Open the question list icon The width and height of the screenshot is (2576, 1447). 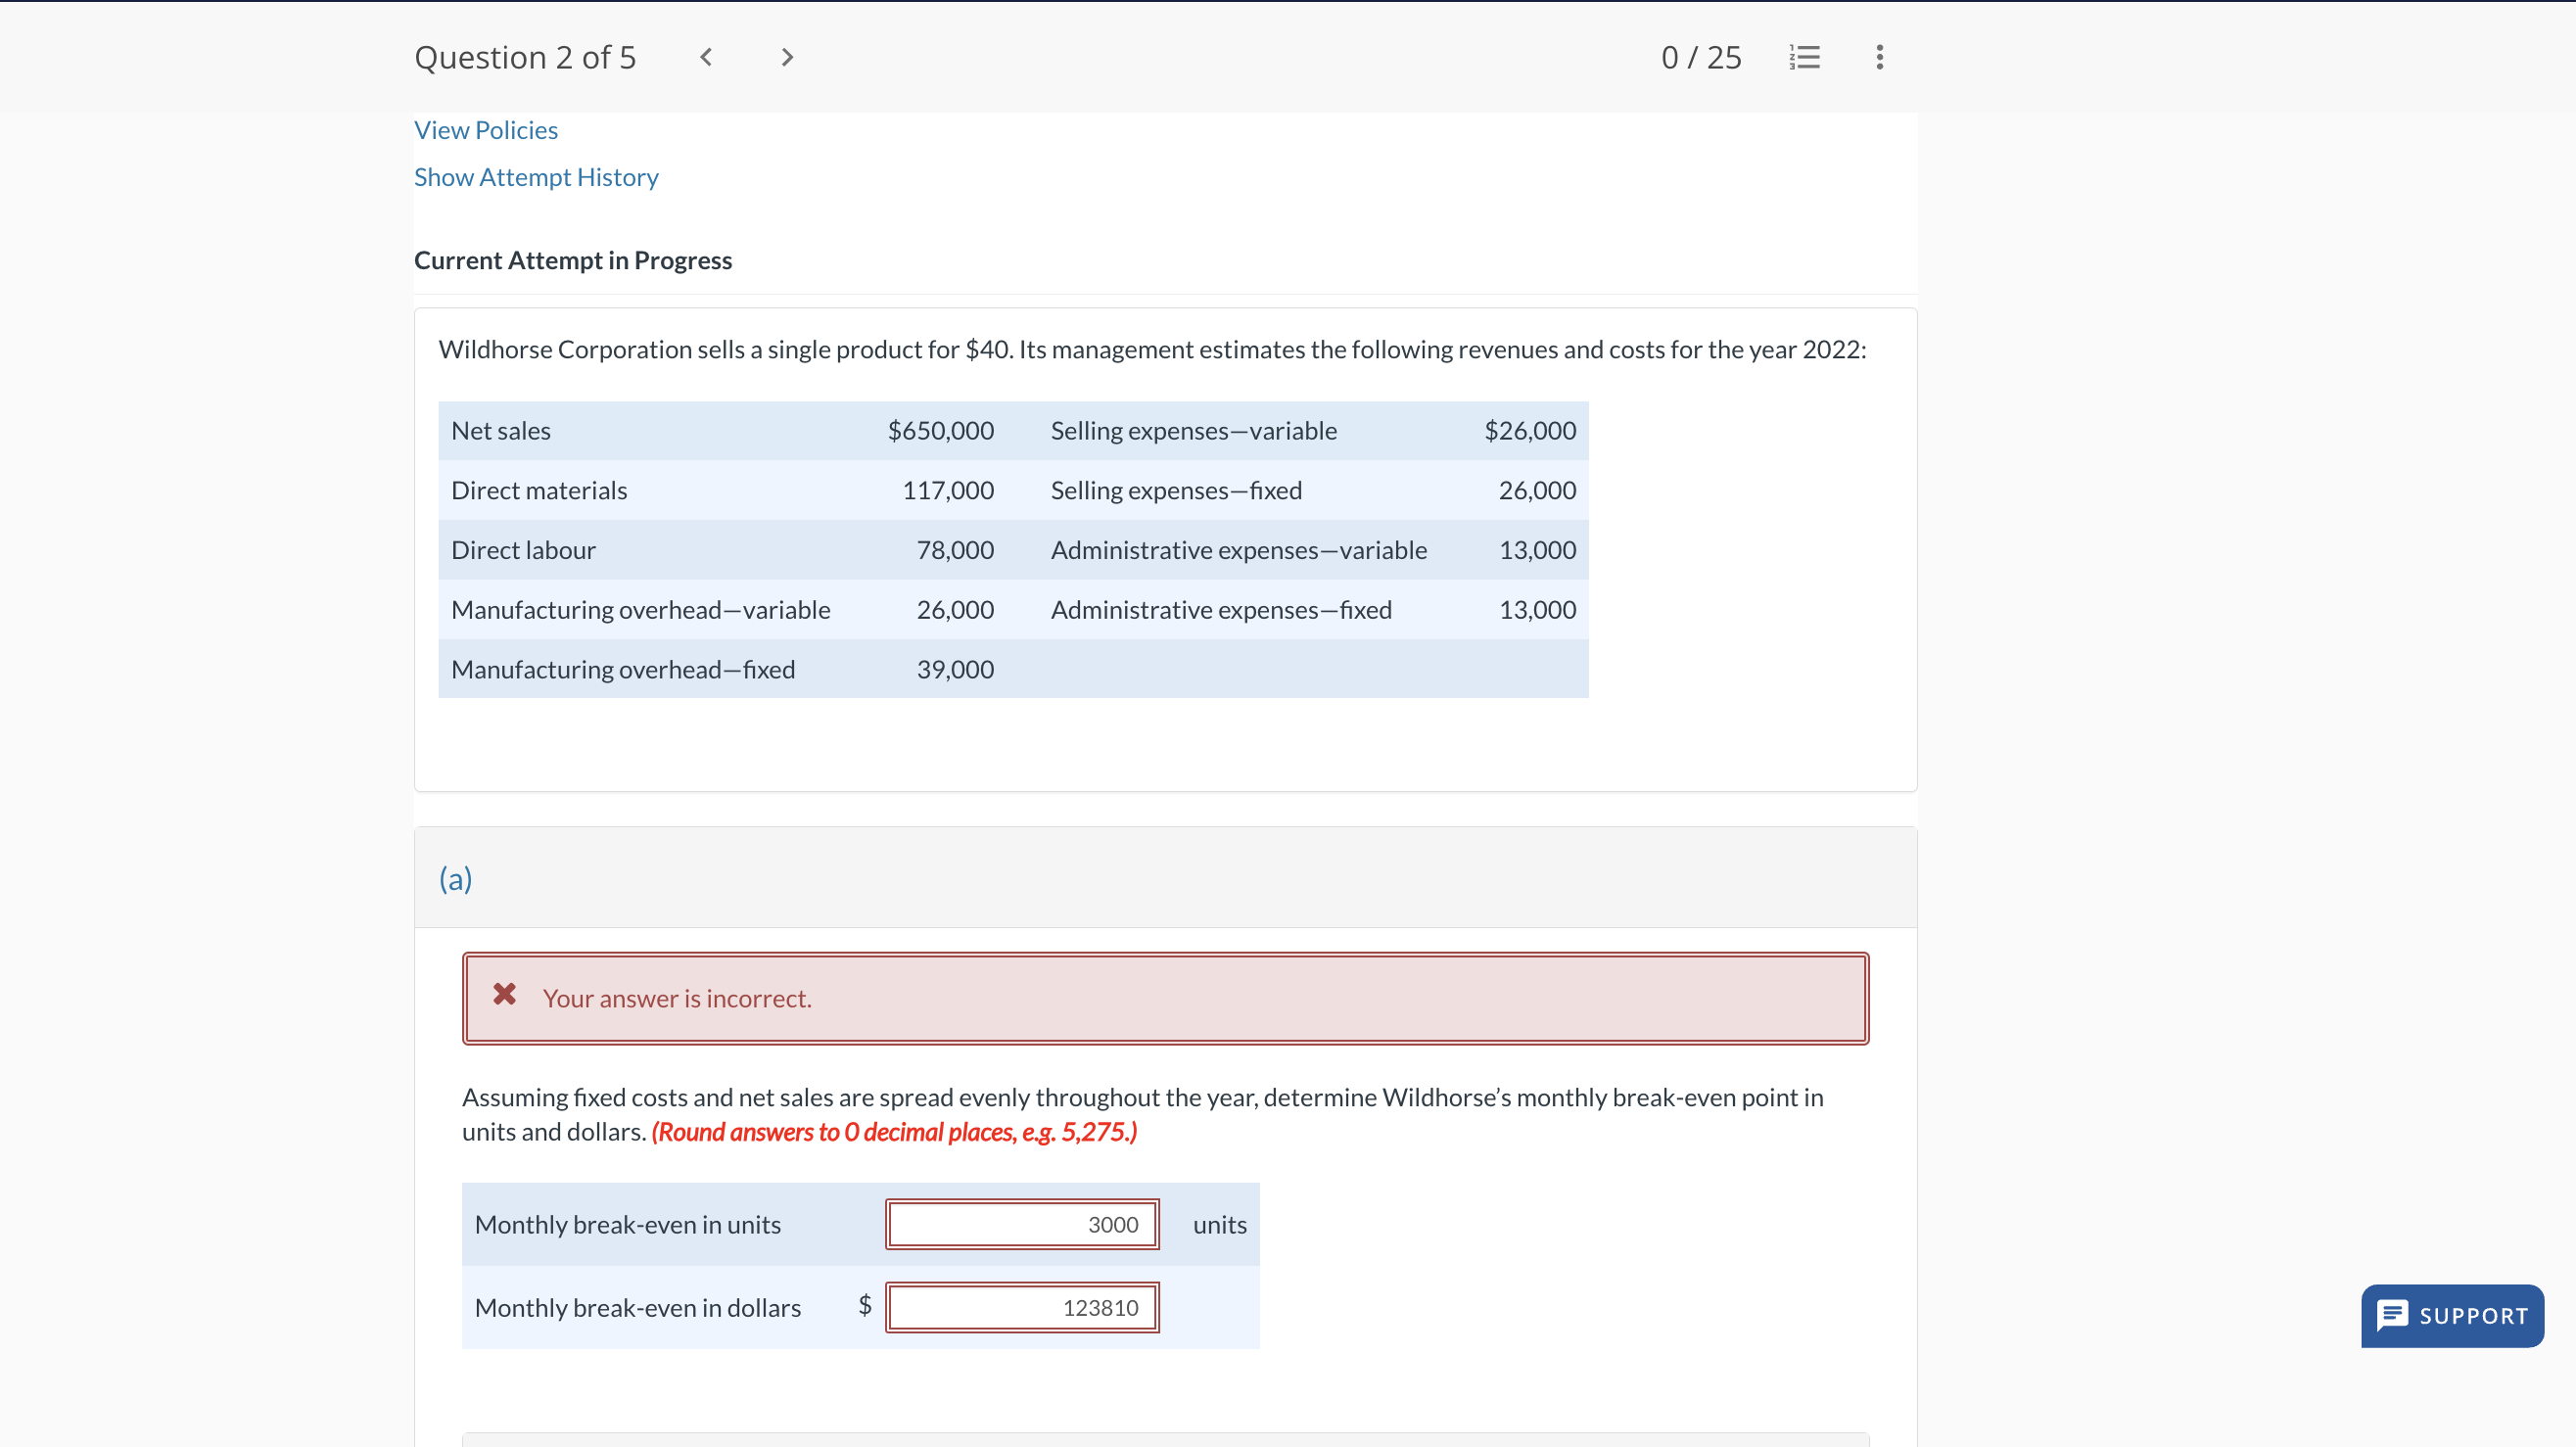[x=1804, y=57]
